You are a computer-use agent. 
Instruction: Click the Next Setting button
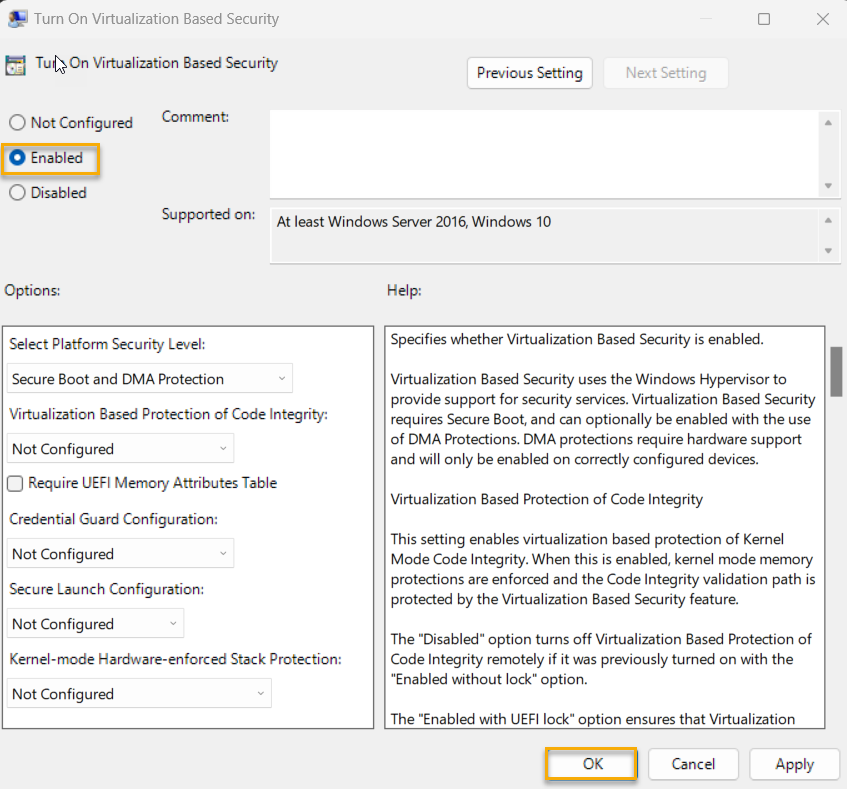tap(666, 72)
